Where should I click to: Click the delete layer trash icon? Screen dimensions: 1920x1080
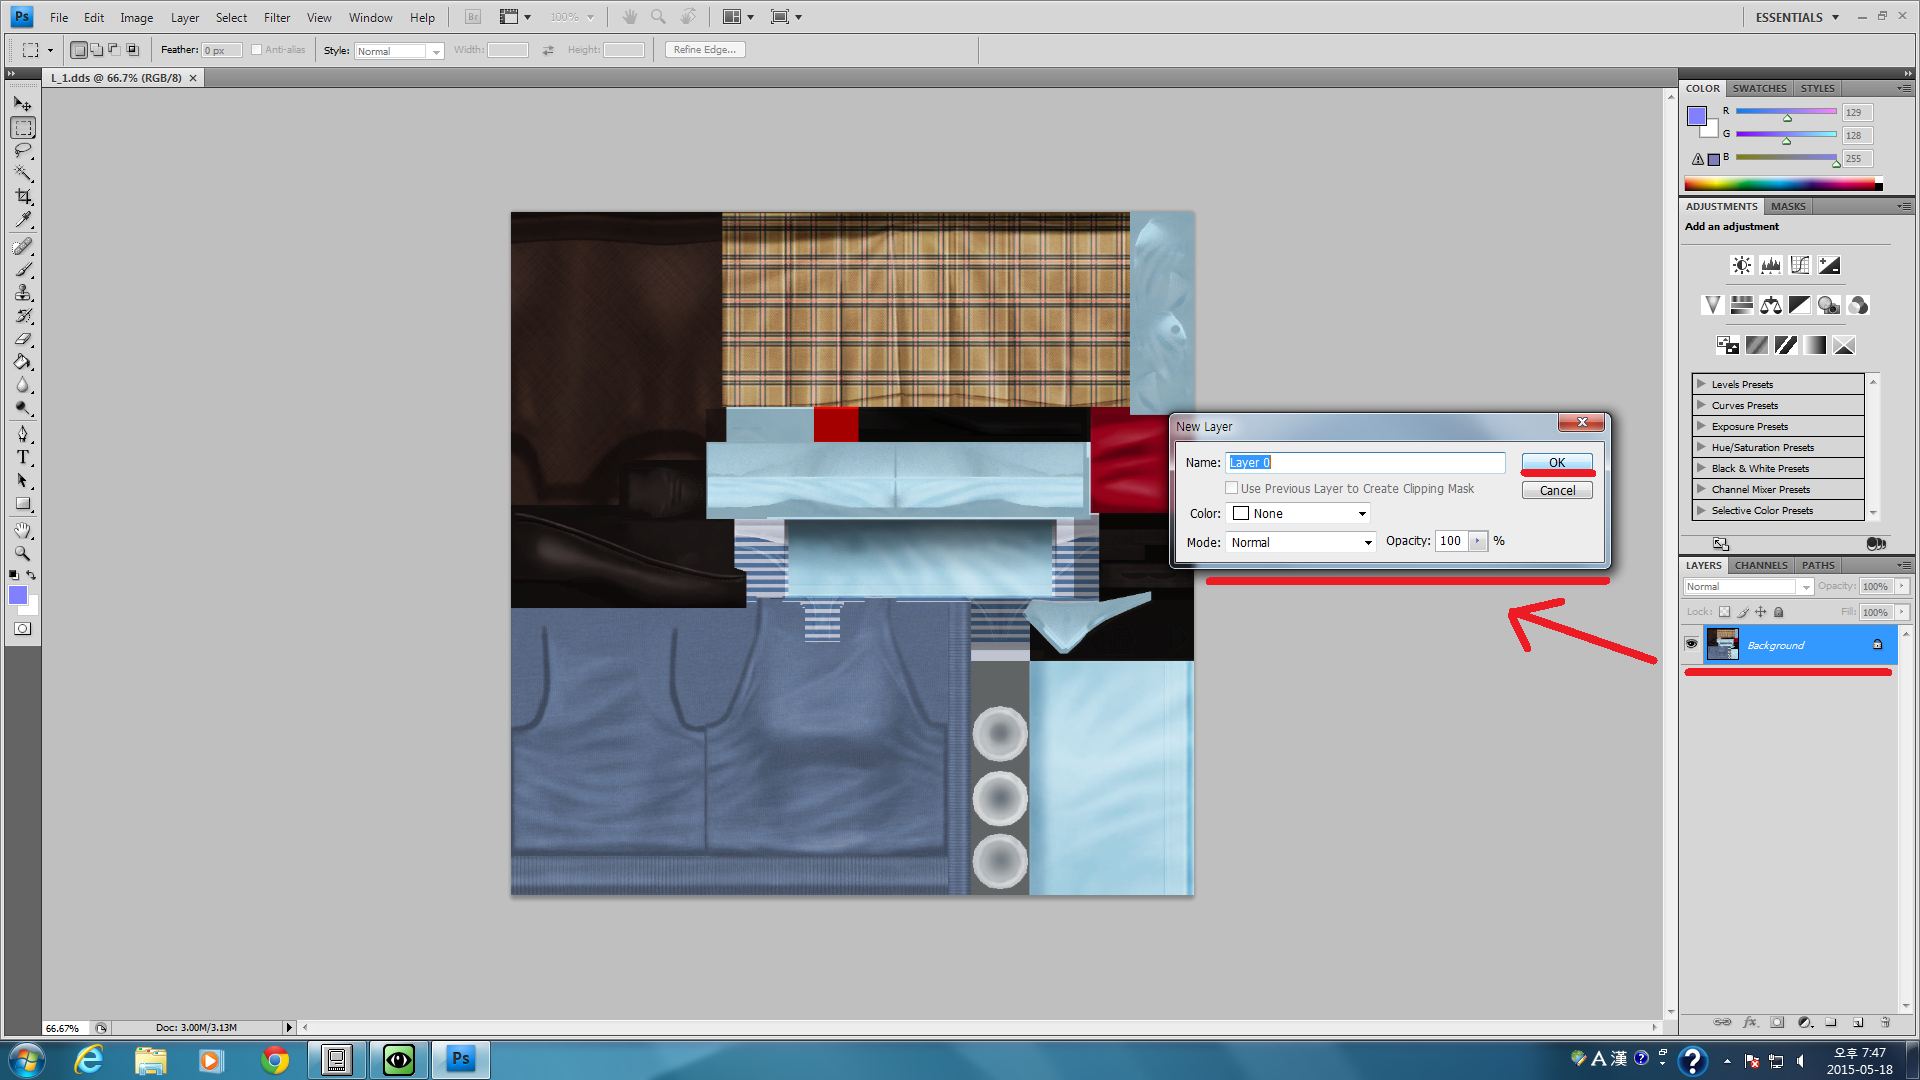click(1885, 1022)
